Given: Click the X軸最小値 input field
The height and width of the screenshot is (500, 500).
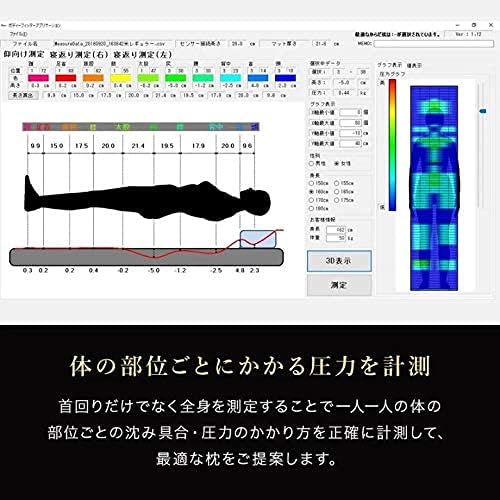Looking at the screenshot, I should (x=351, y=113).
